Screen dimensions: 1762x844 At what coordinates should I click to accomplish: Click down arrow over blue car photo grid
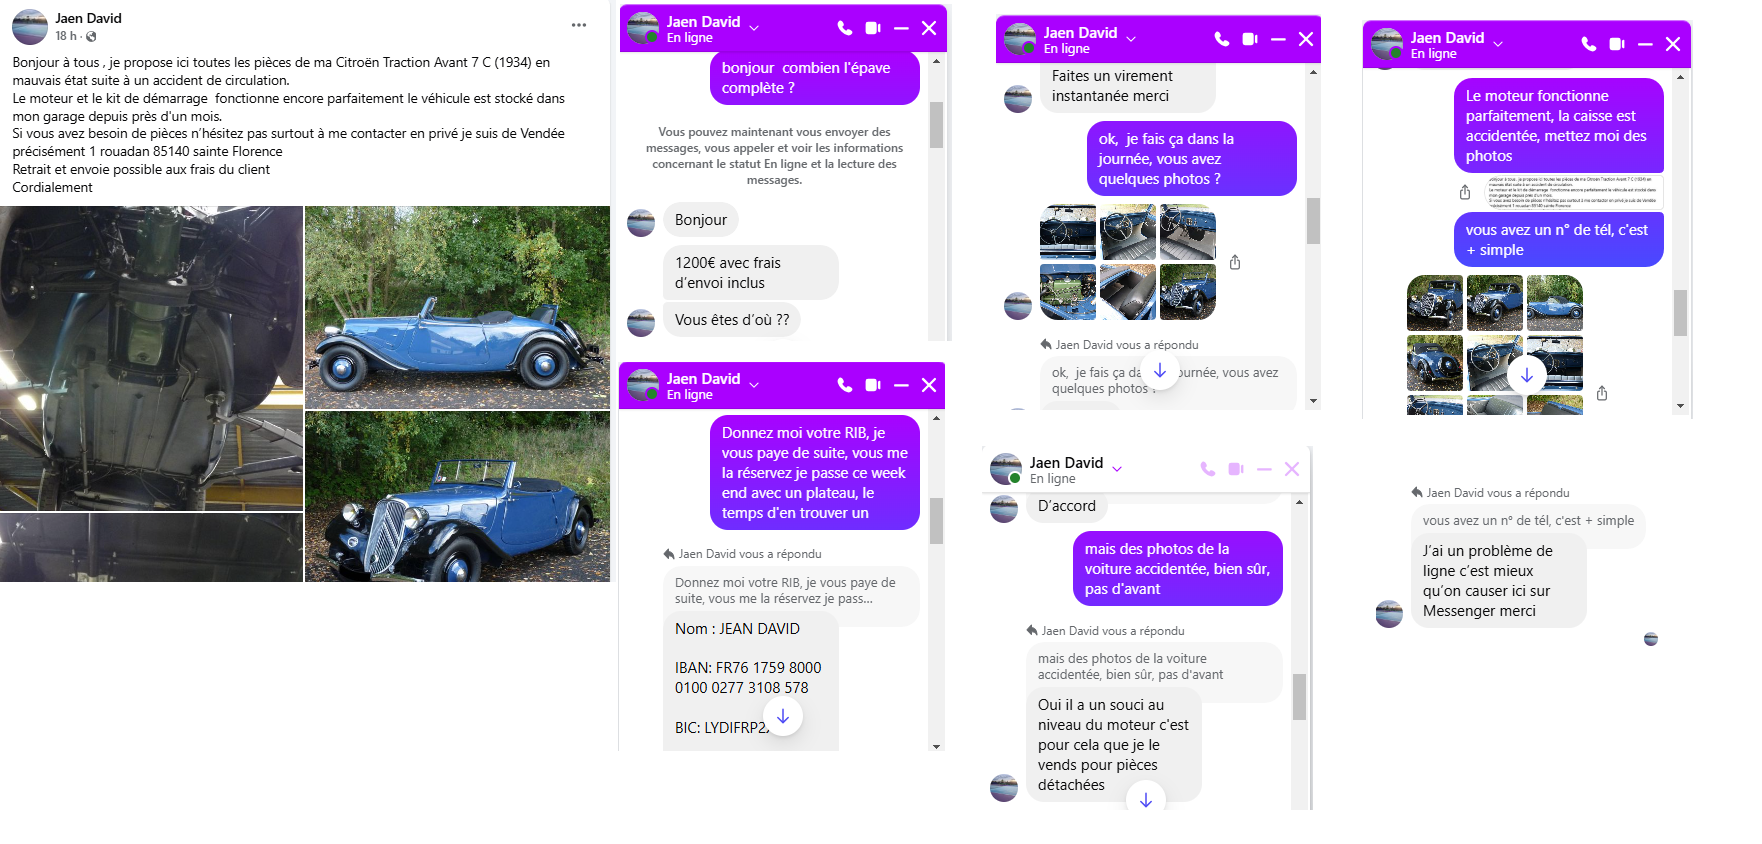point(1527,376)
